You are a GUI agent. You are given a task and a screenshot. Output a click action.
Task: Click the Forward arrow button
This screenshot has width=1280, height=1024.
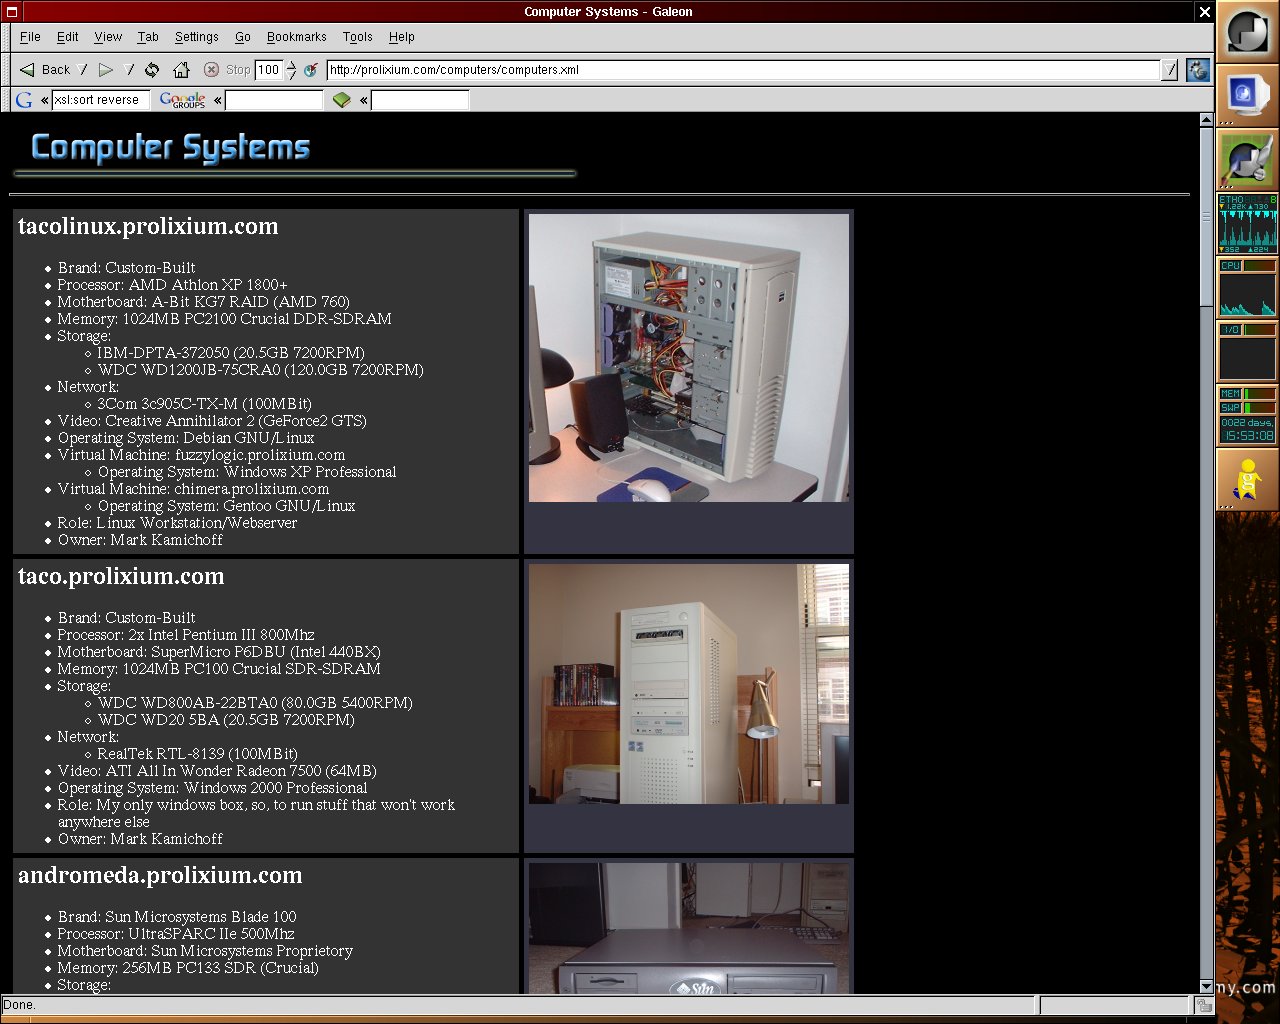[x=105, y=69]
